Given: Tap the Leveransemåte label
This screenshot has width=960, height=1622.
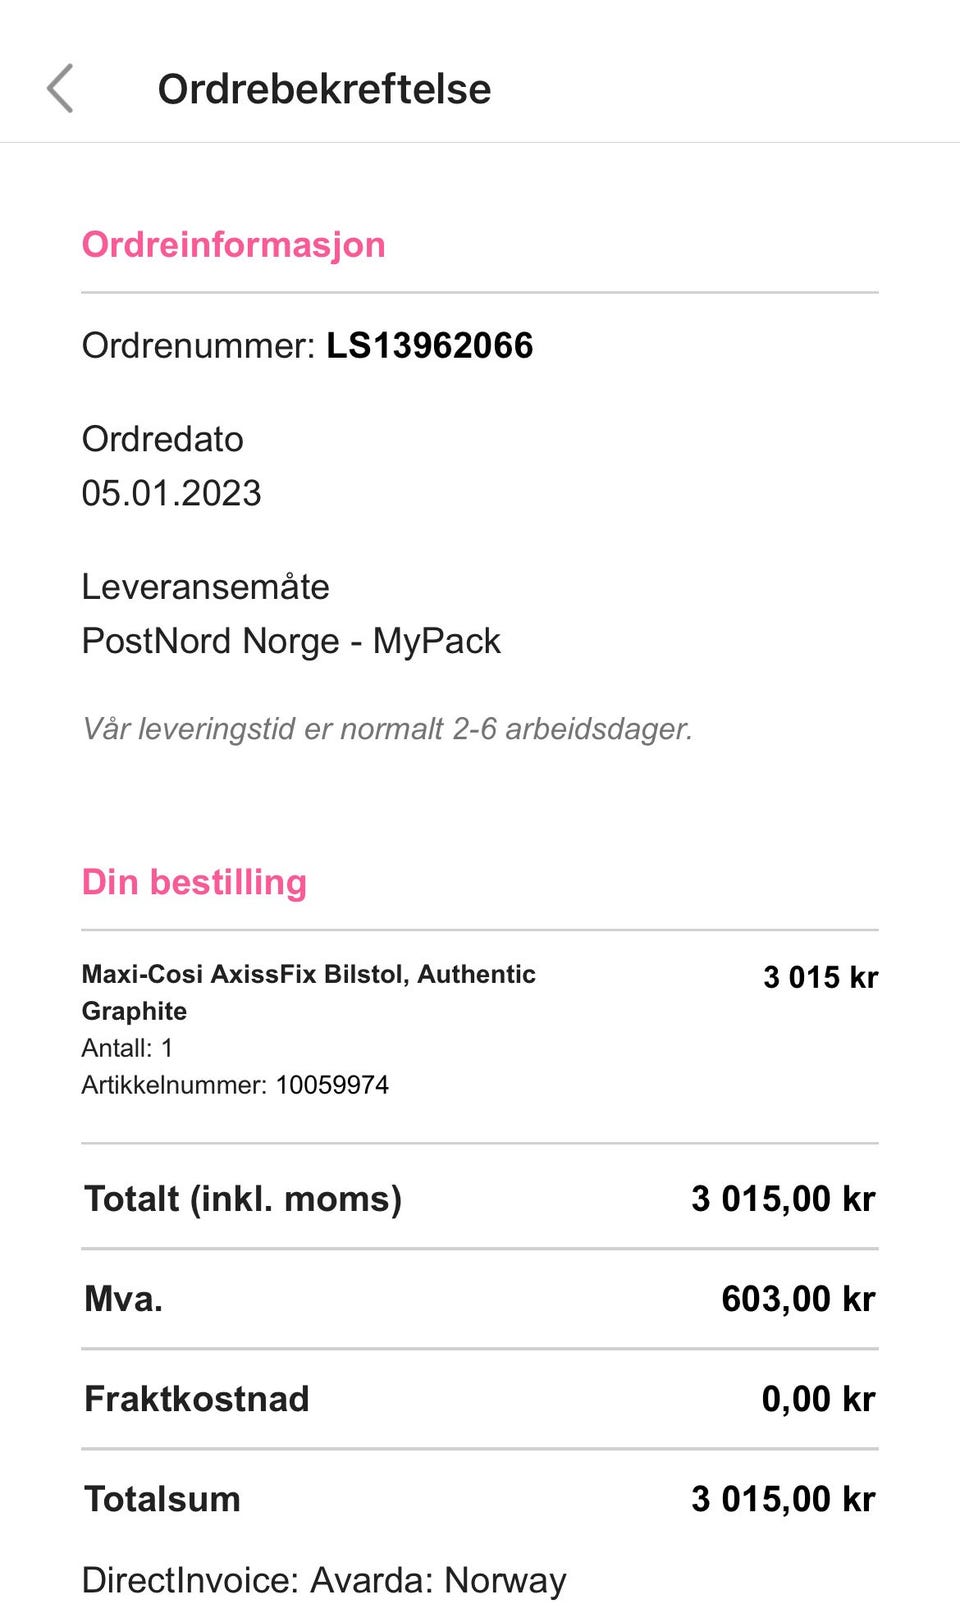Looking at the screenshot, I should (x=205, y=587).
